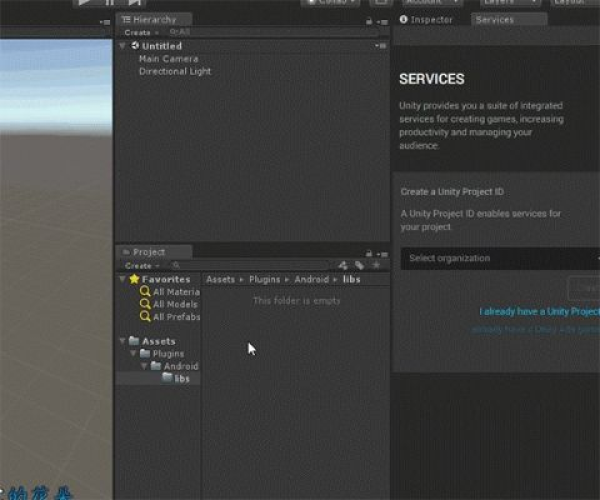Click the 'Create a Unity Project ID' text

452,192
